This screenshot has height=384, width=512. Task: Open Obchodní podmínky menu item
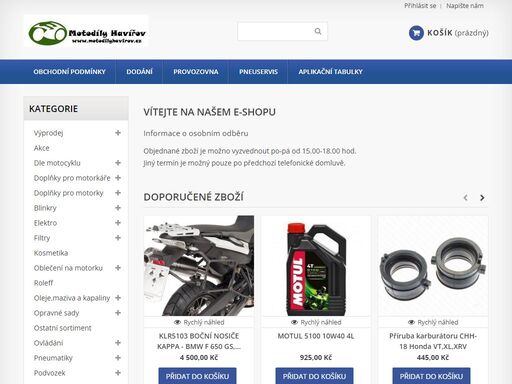tap(69, 72)
